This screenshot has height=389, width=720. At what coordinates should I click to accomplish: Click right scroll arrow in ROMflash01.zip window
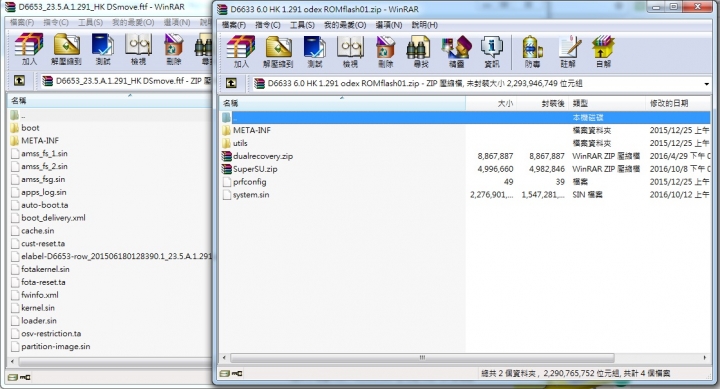point(705,357)
